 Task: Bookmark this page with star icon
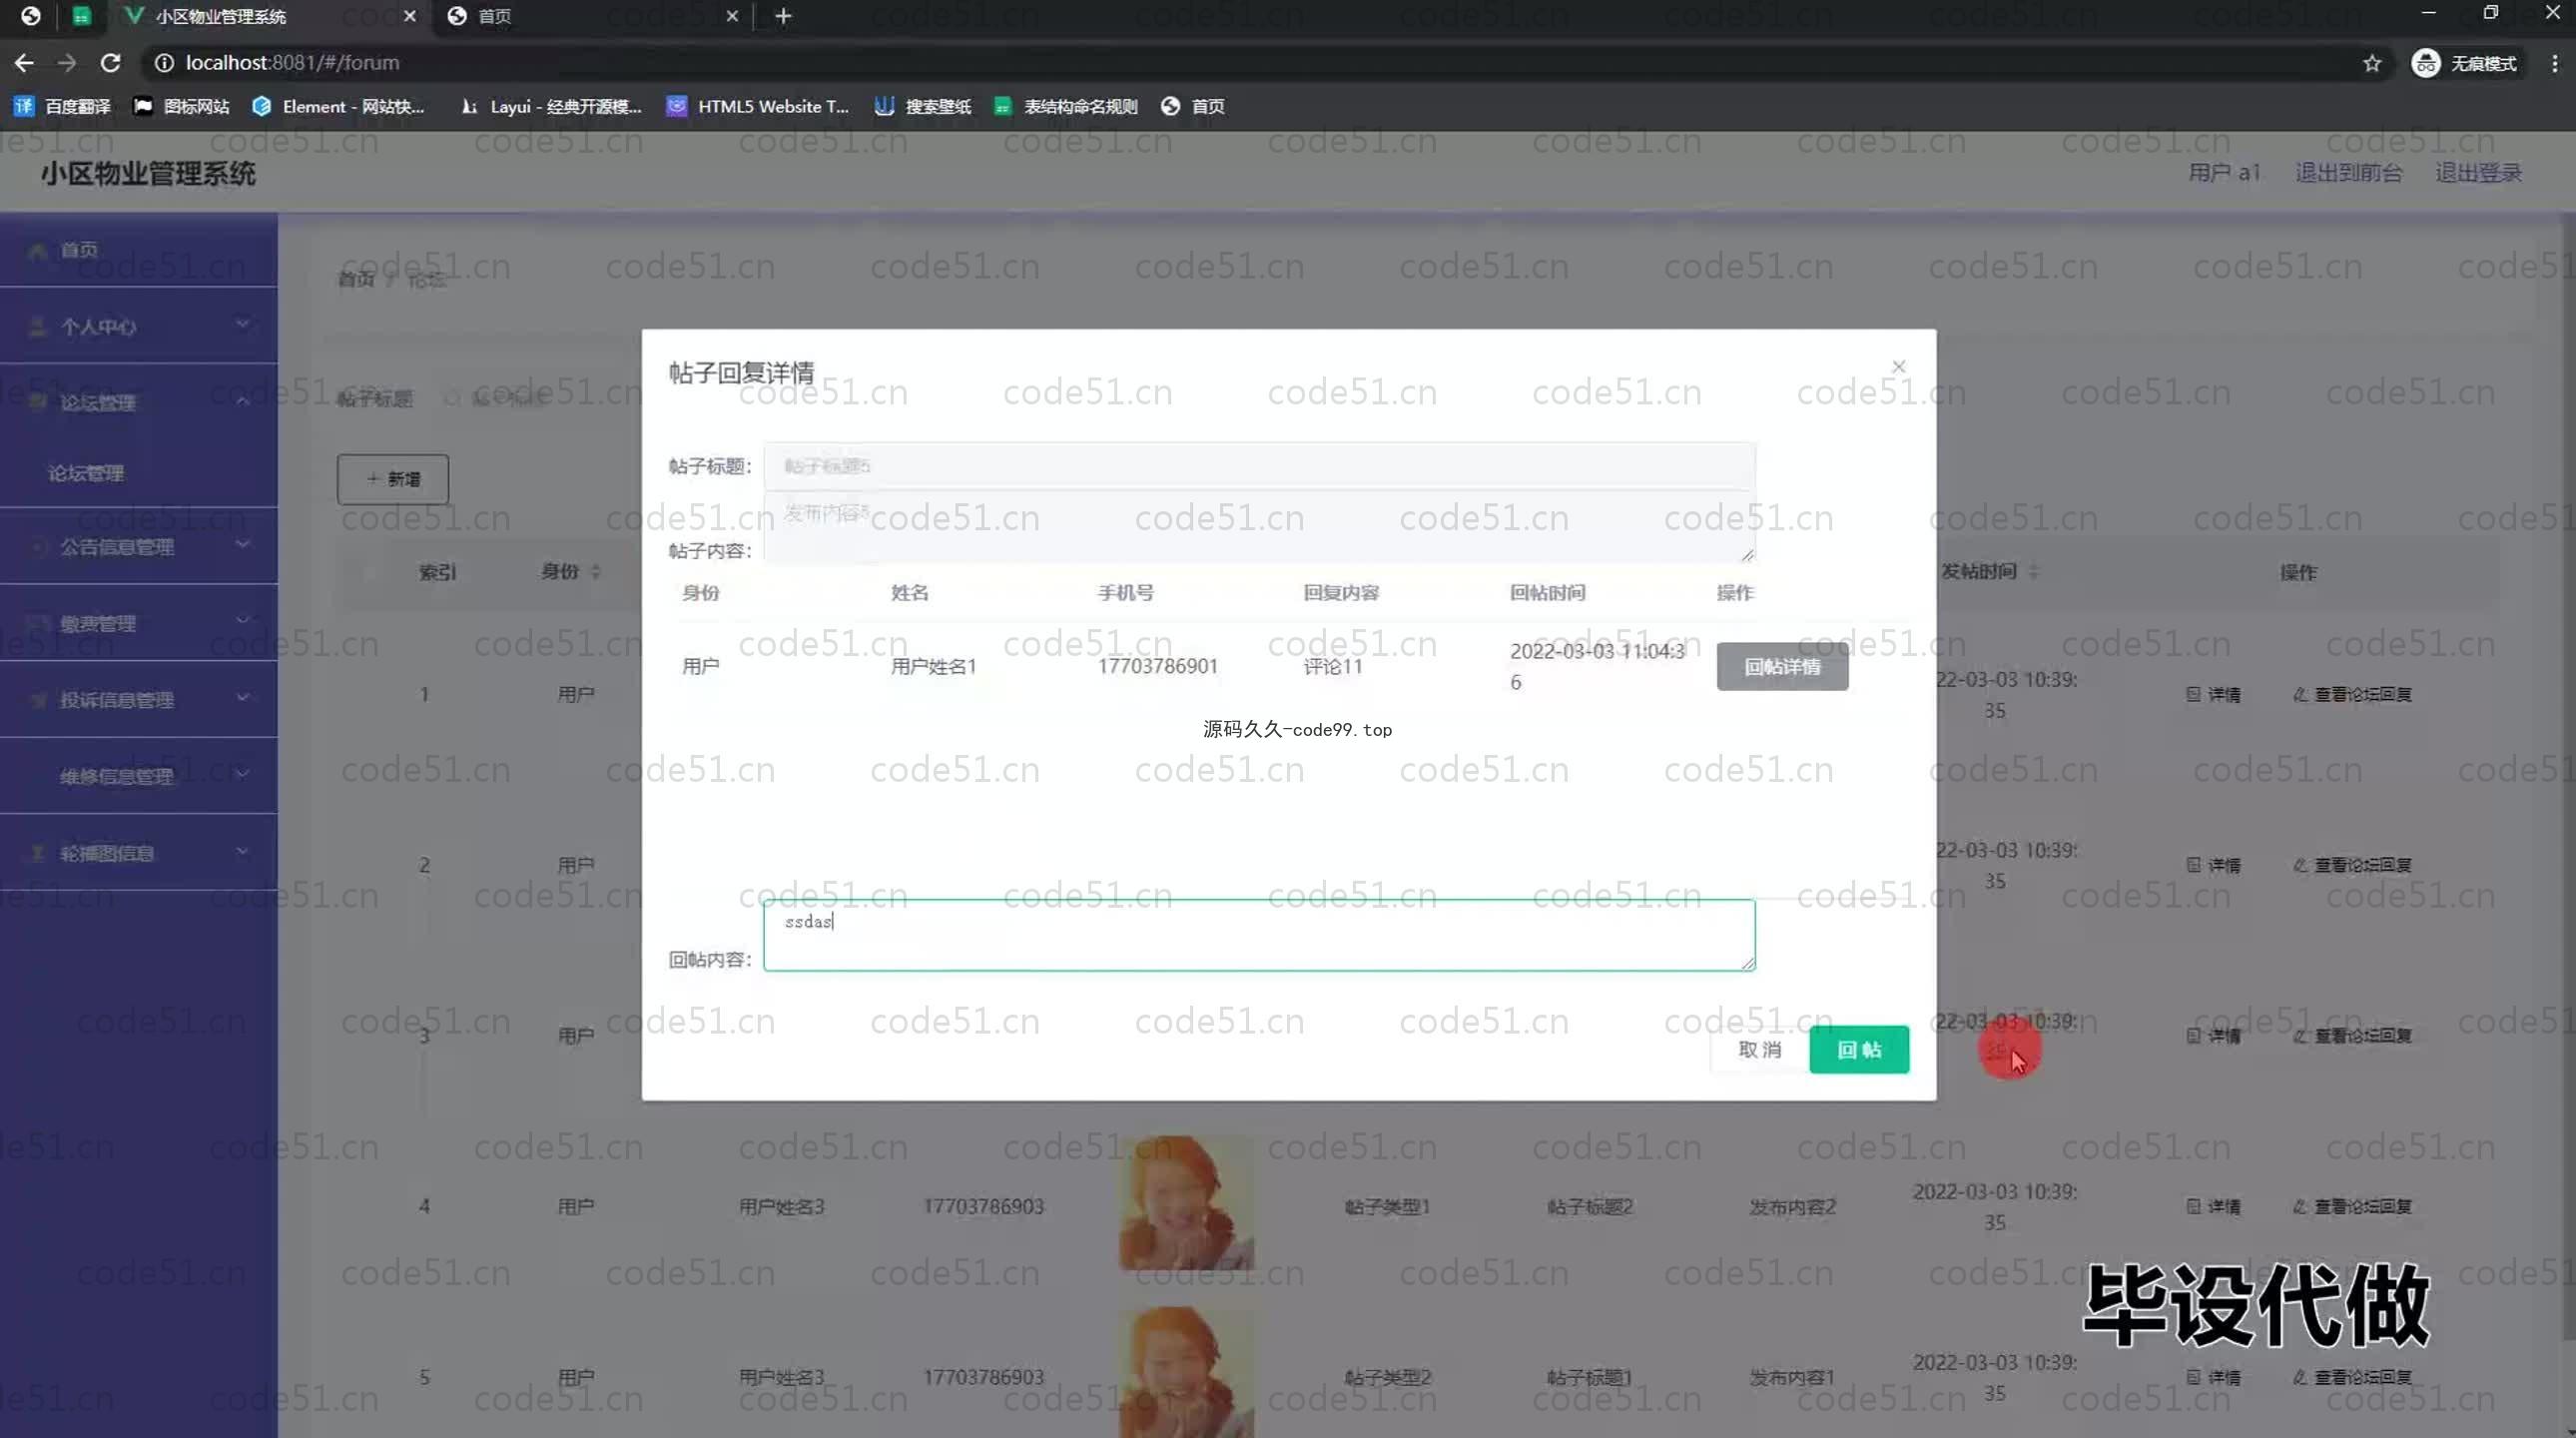click(x=2372, y=63)
